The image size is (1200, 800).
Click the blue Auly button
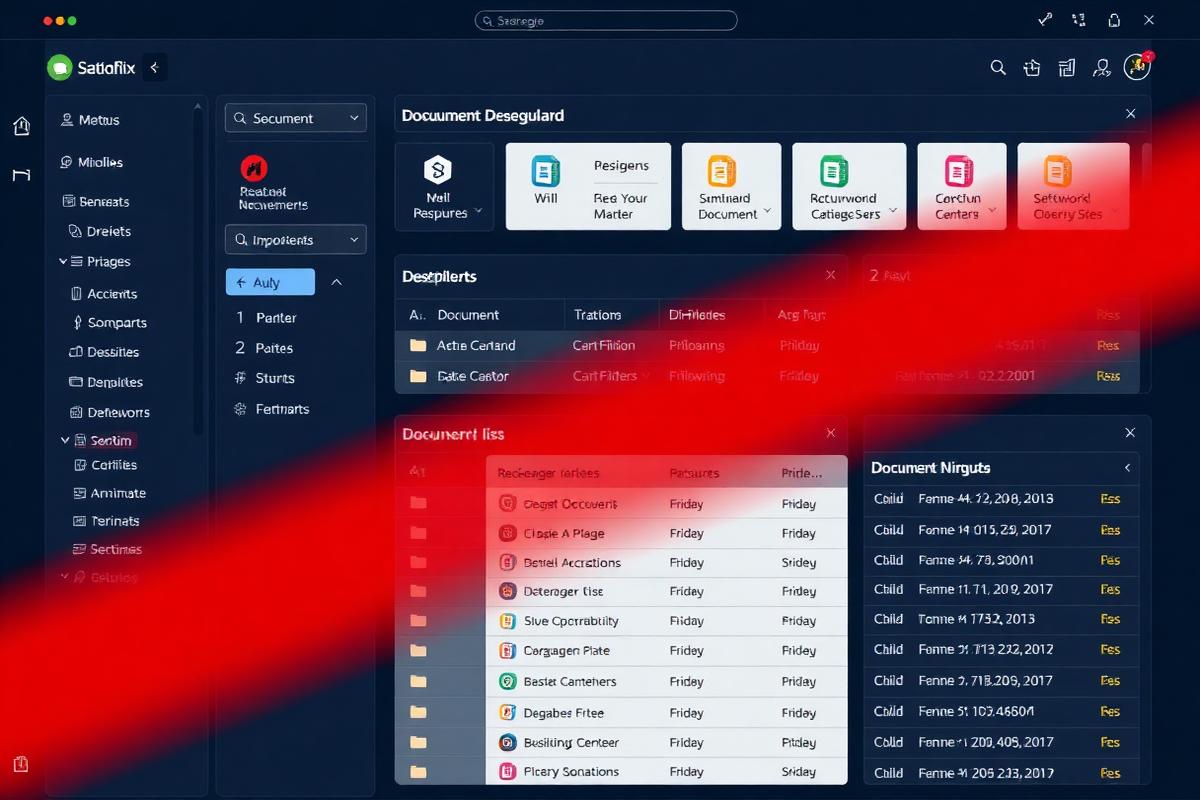(270, 283)
